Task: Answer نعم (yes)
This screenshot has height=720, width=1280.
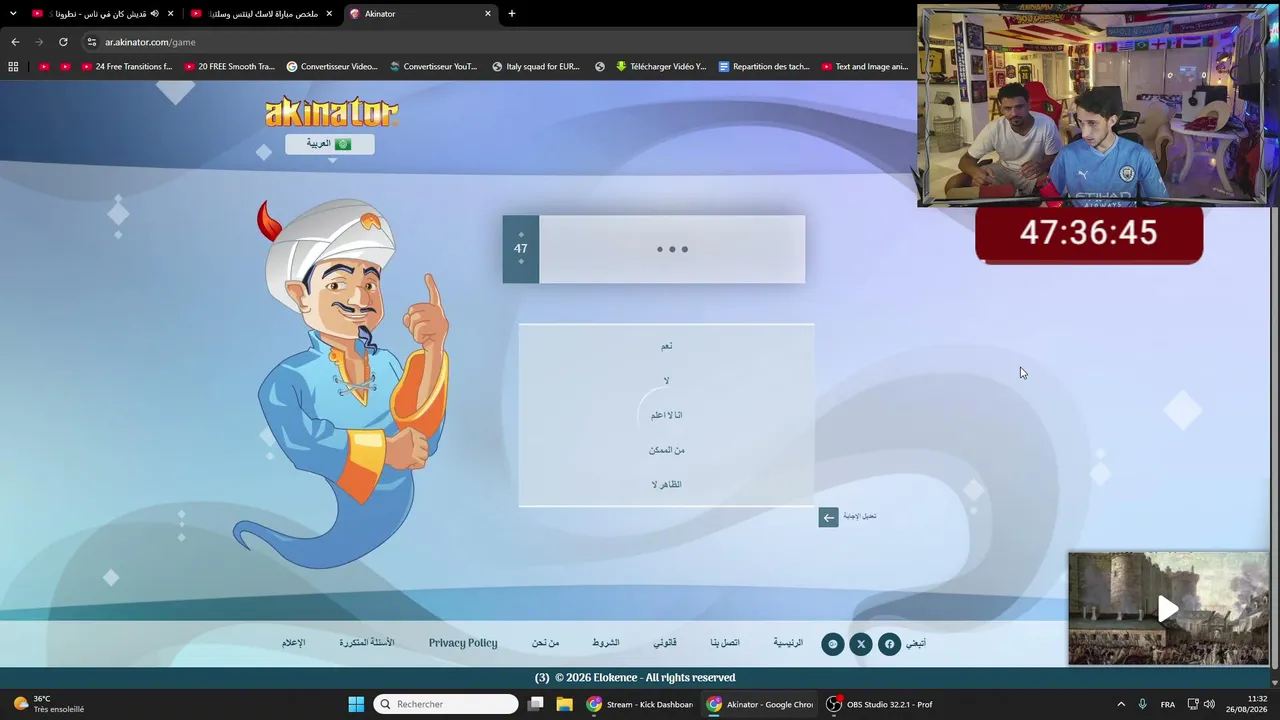Action: pyautogui.click(x=666, y=346)
